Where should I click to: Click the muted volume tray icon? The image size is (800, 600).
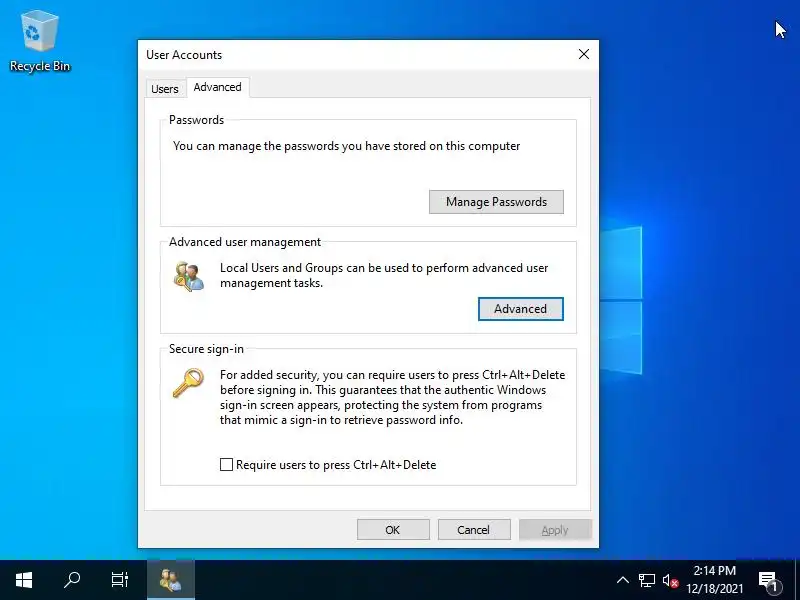click(x=670, y=581)
